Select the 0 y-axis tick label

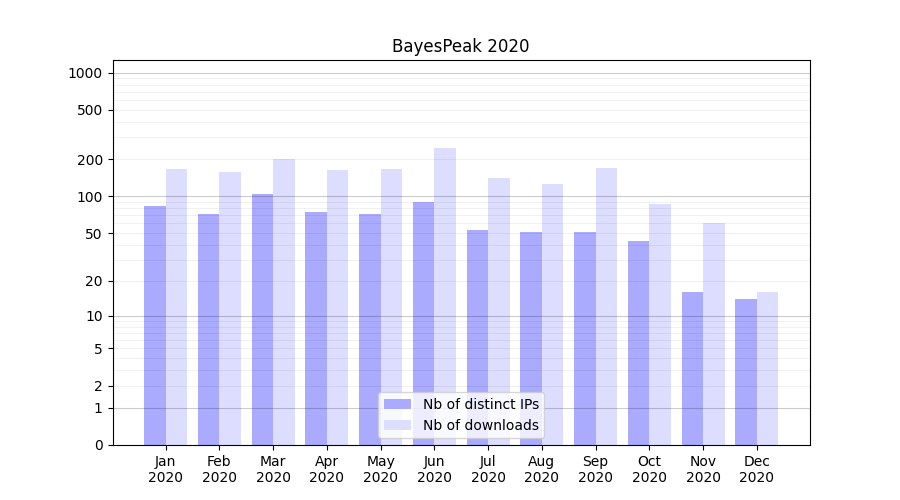(98, 445)
